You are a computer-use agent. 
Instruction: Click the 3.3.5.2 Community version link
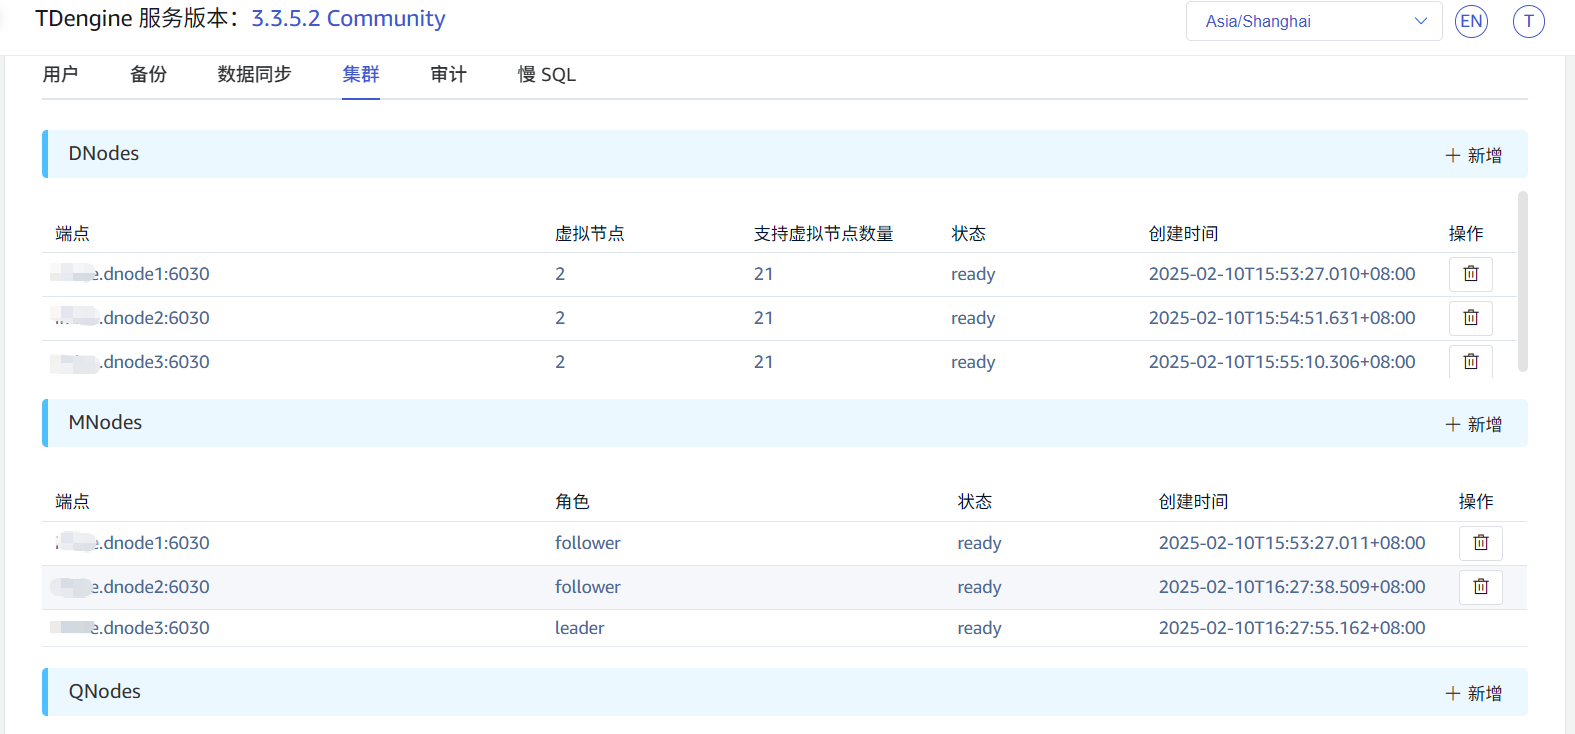(x=348, y=19)
